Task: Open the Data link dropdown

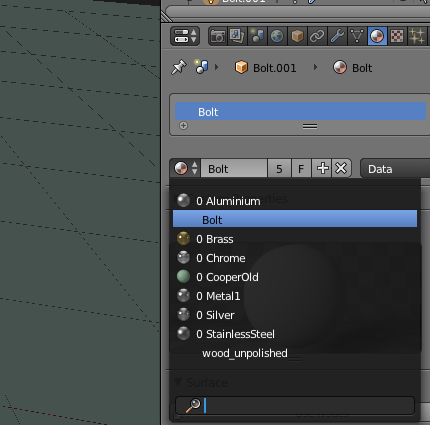Action: pos(395,169)
